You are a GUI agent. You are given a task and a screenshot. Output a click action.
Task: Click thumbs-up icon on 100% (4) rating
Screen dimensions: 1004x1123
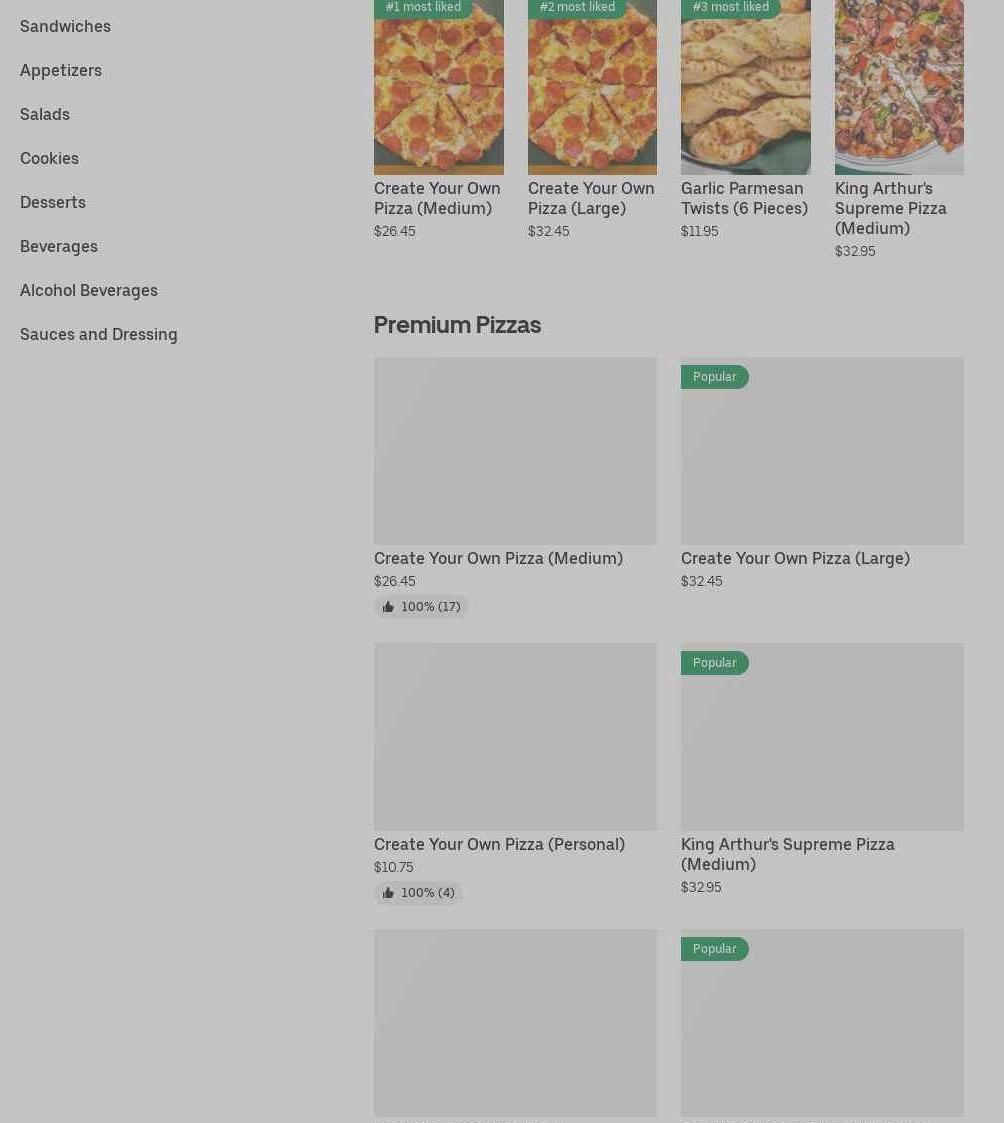(x=388, y=893)
